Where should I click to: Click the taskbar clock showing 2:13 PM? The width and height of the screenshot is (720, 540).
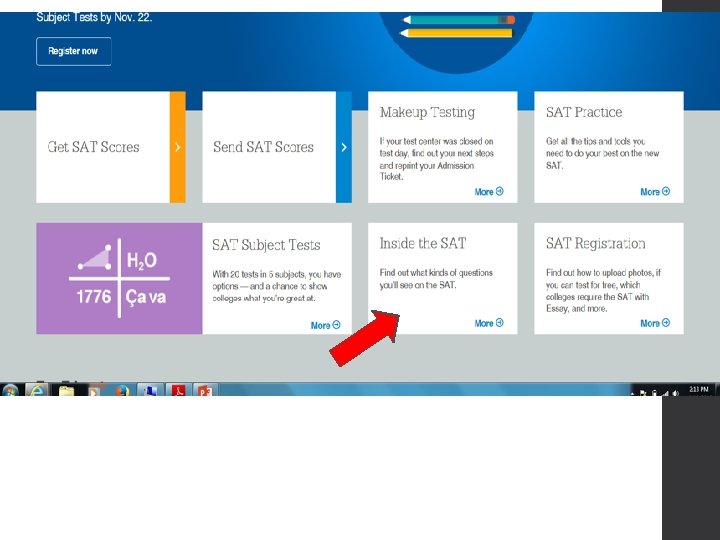tap(698, 389)
